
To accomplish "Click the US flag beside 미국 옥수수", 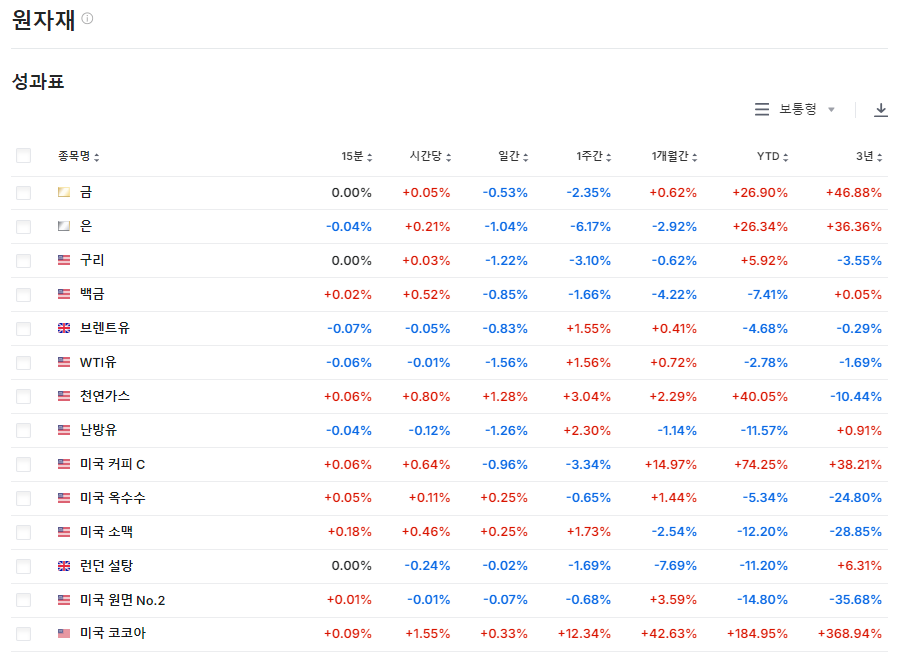I will pos(64,498).
